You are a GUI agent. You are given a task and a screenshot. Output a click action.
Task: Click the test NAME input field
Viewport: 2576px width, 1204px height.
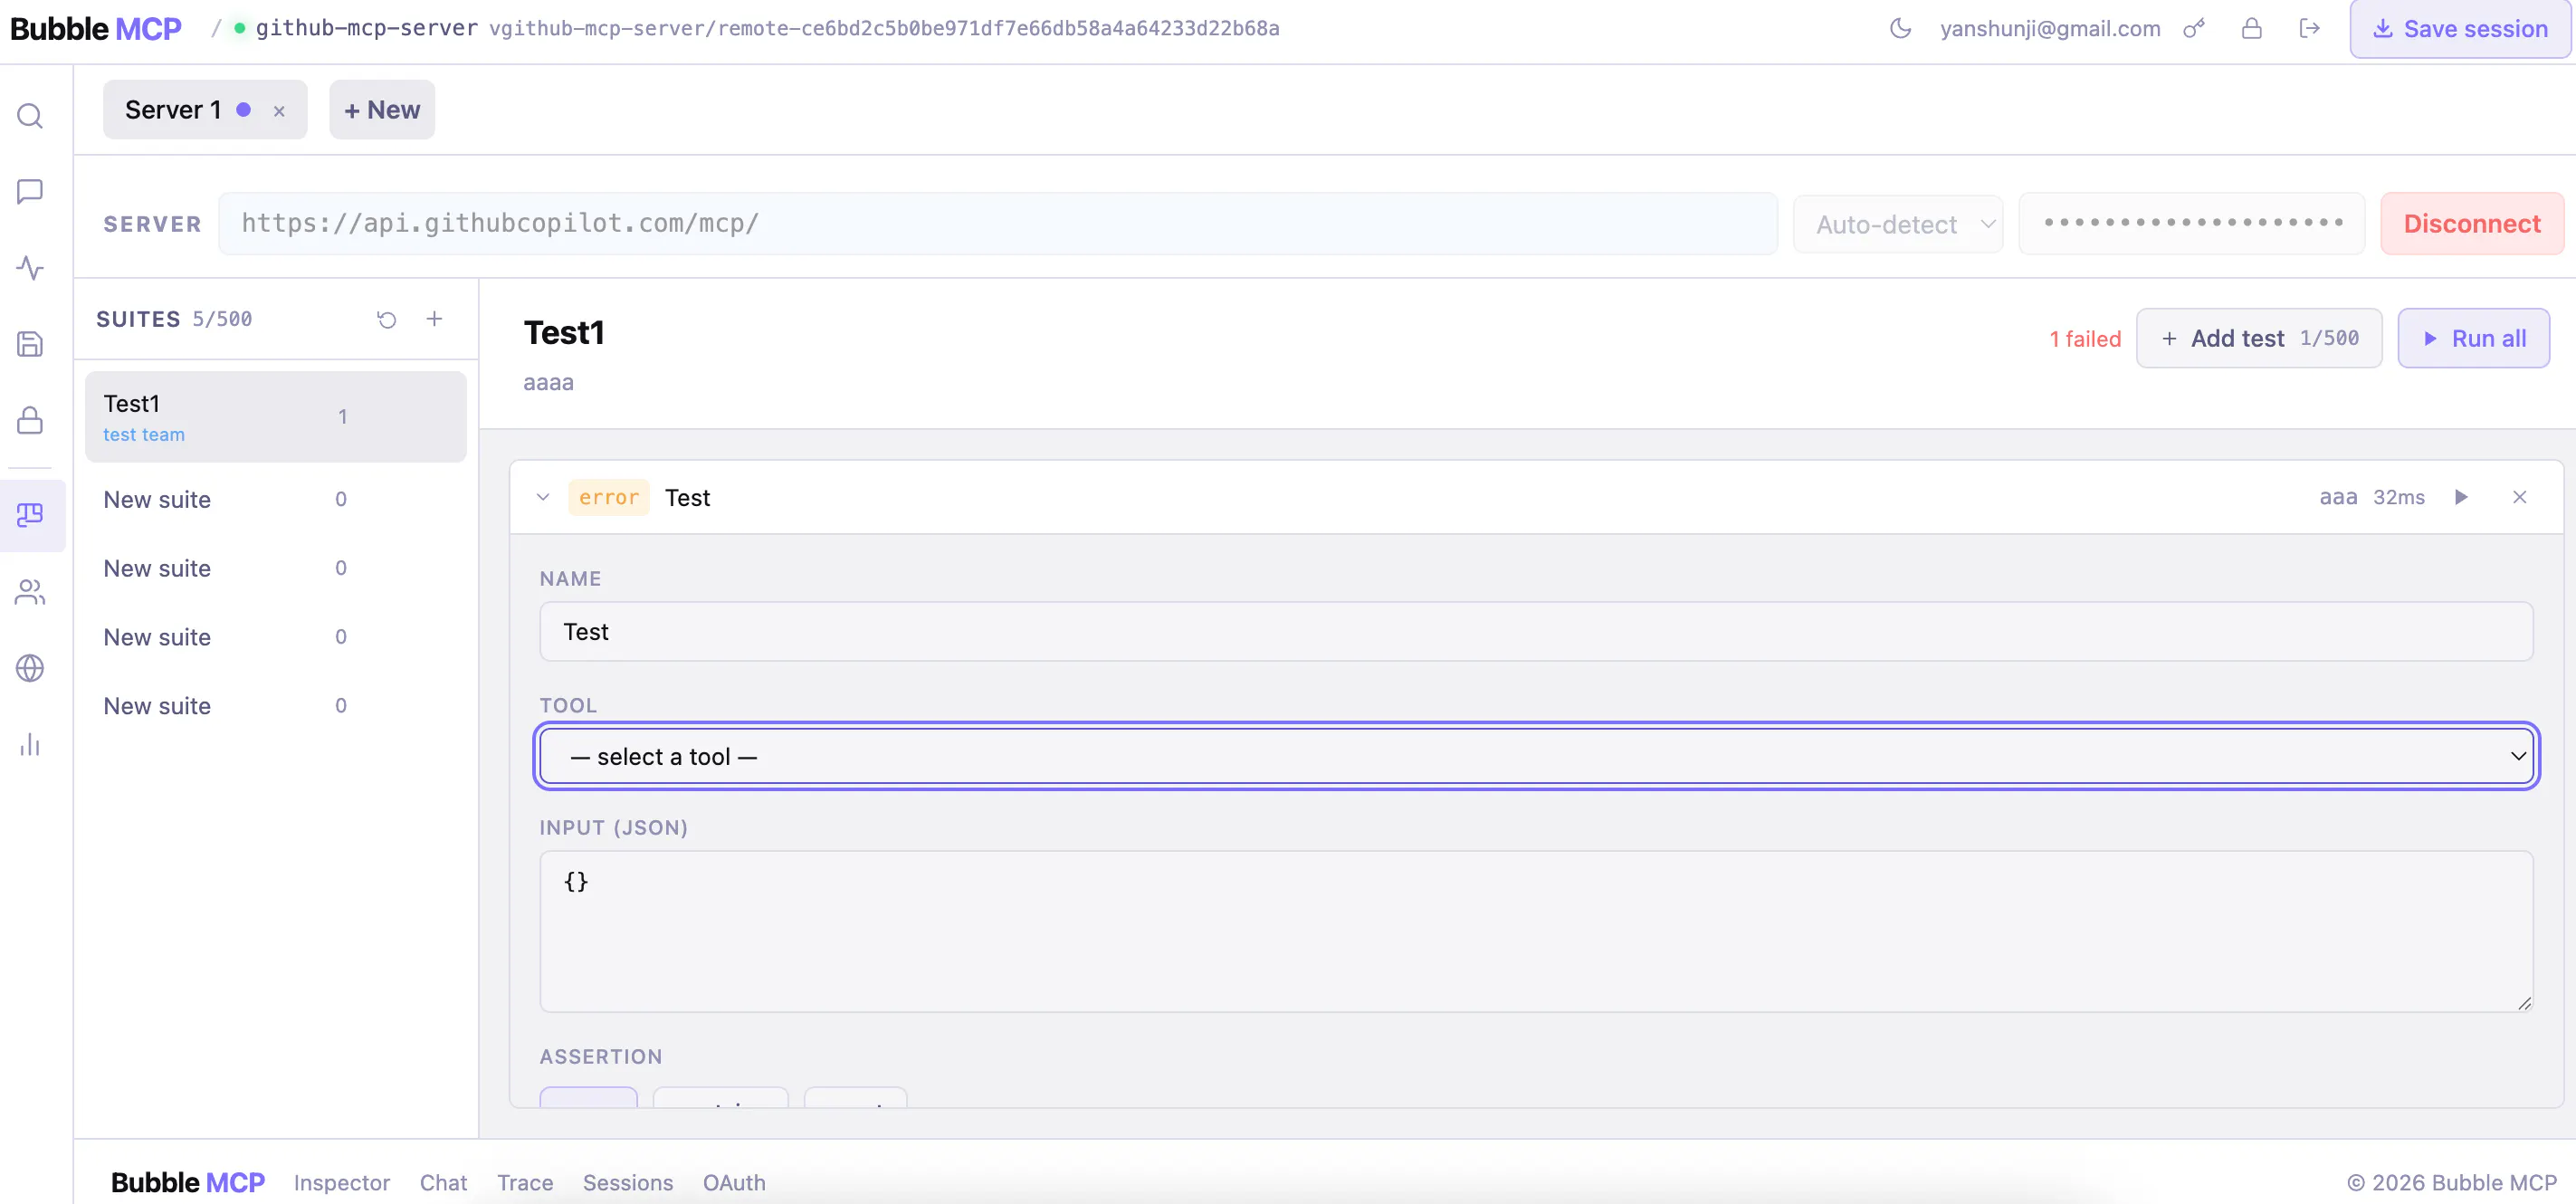pos(1536,631)
